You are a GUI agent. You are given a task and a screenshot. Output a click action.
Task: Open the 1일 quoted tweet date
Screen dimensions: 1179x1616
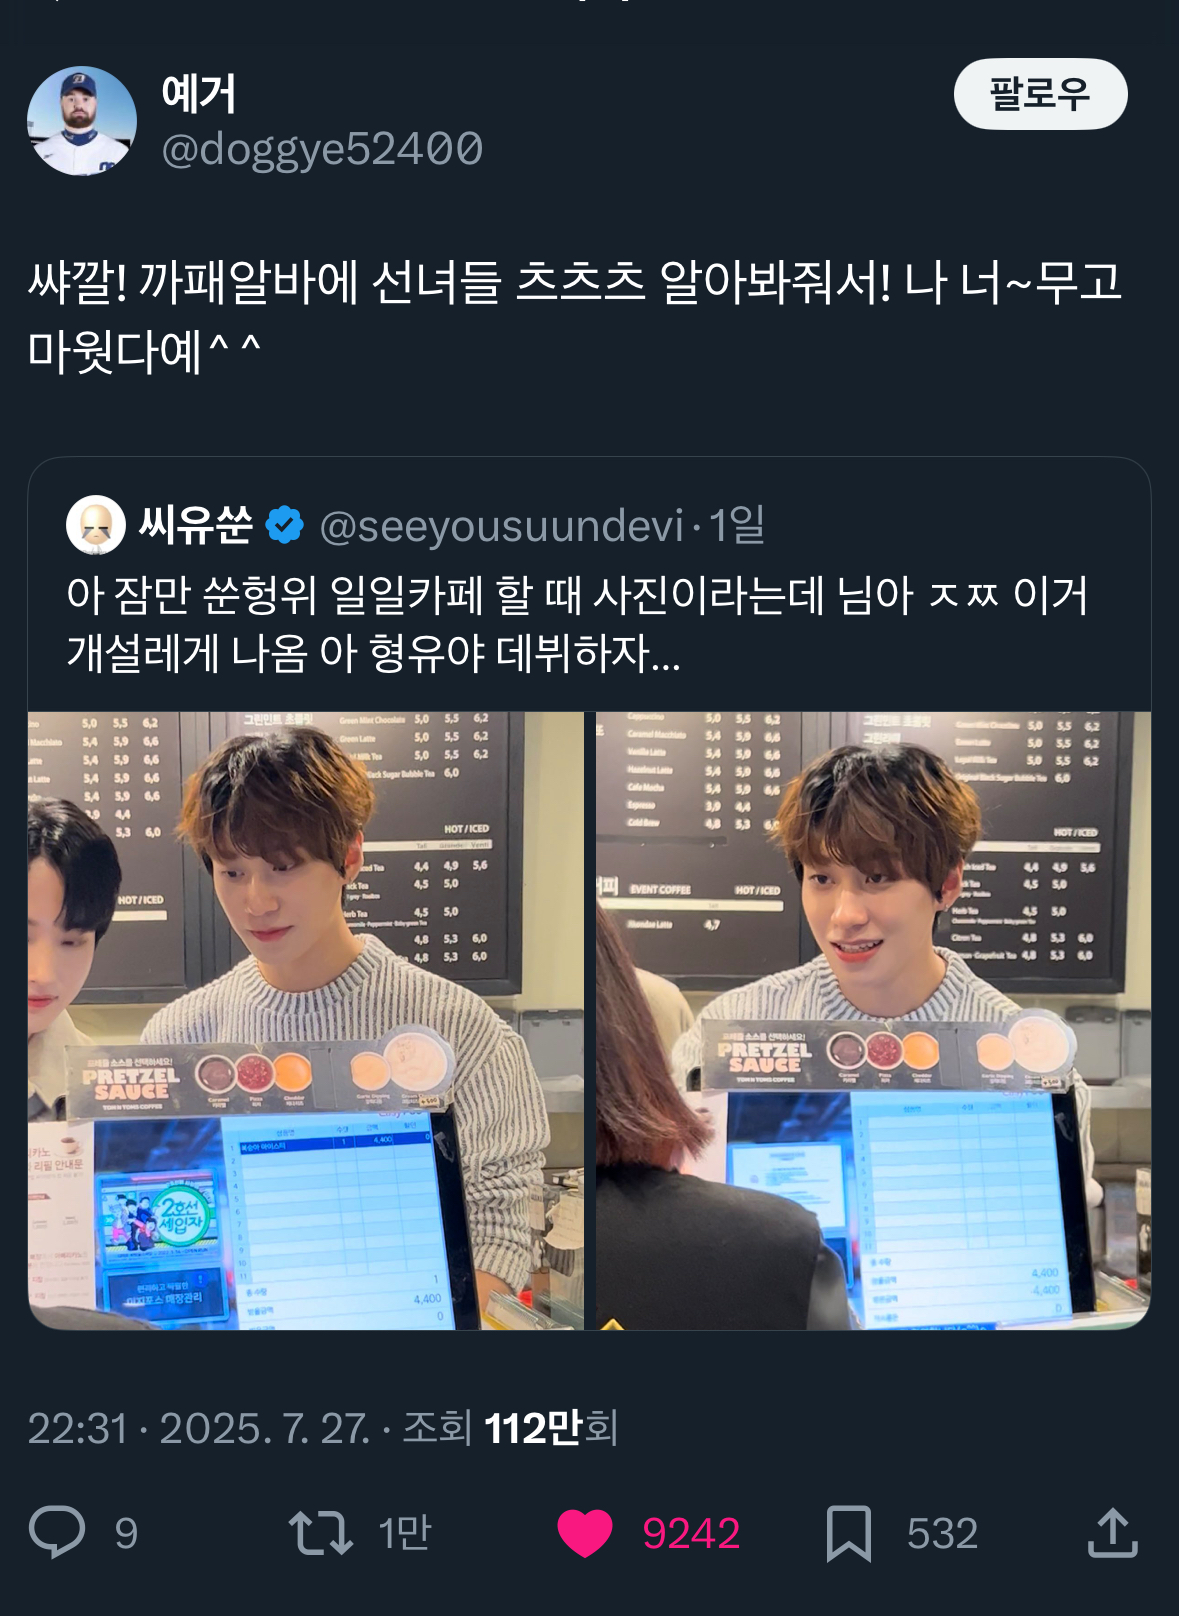pos(737,525)
